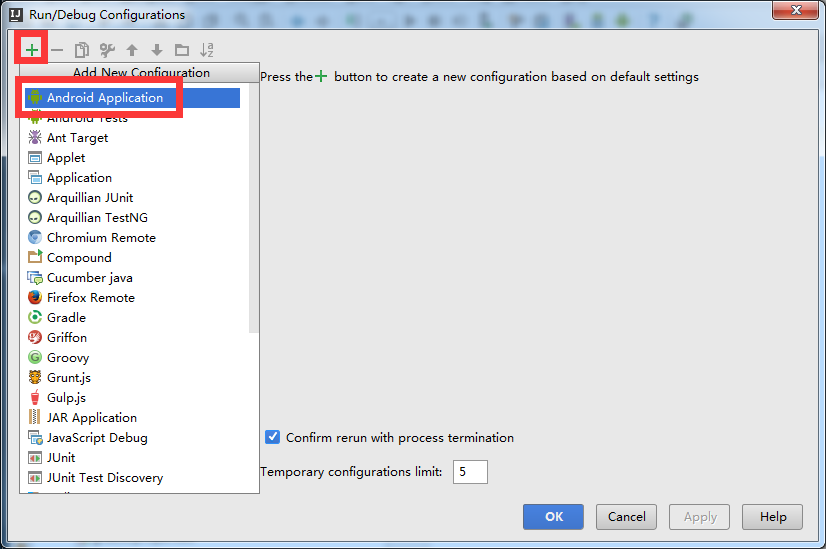The width and height of the screenshot is (826, 549).
Task: Click the Arquillian JUnit alien icon
Action: coord(35,198)
